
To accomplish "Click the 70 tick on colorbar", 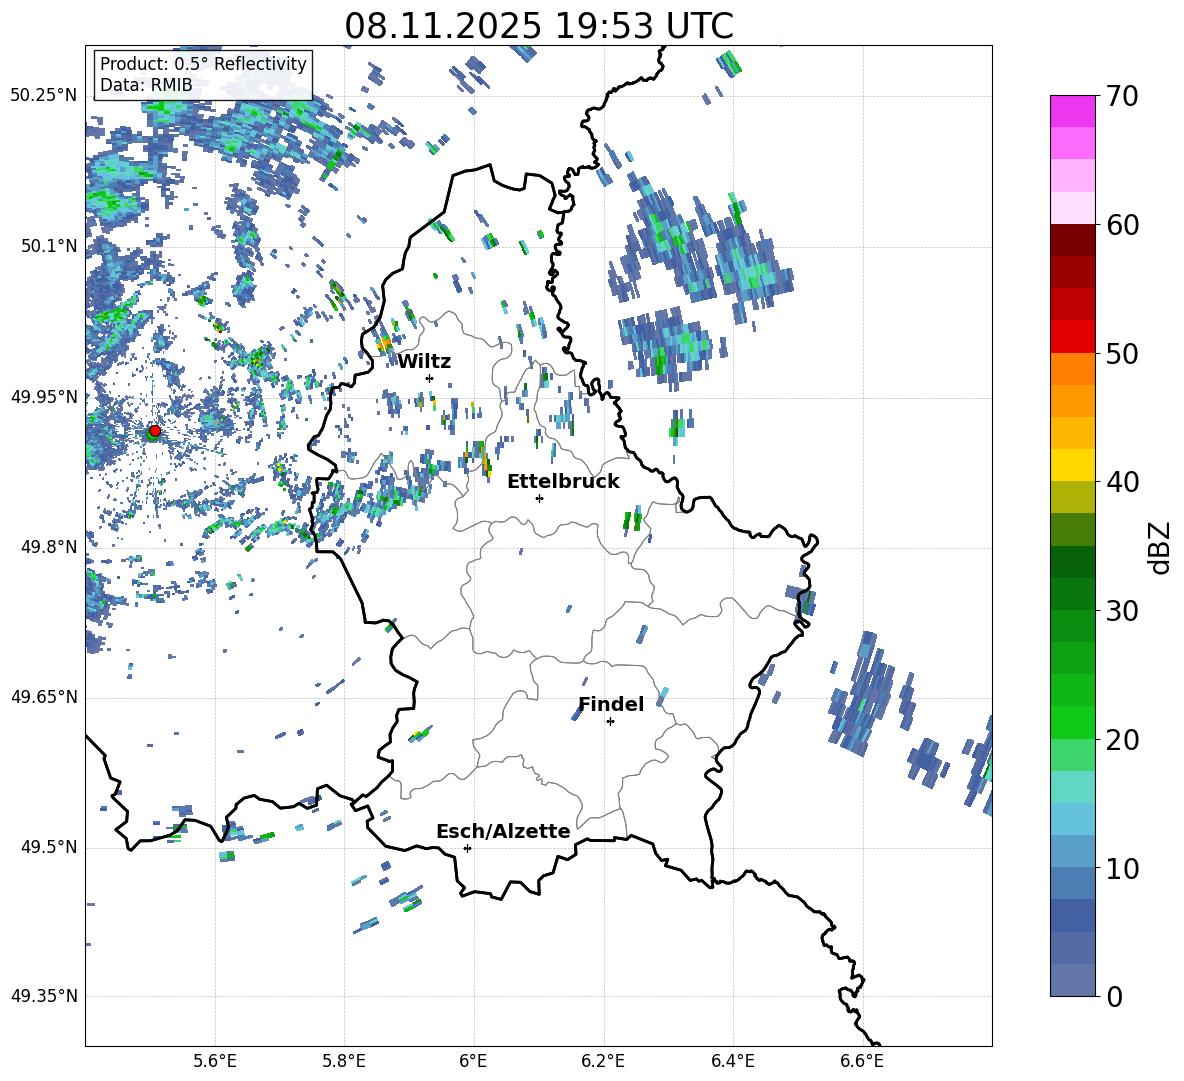I will click(x=1122, y=97).
